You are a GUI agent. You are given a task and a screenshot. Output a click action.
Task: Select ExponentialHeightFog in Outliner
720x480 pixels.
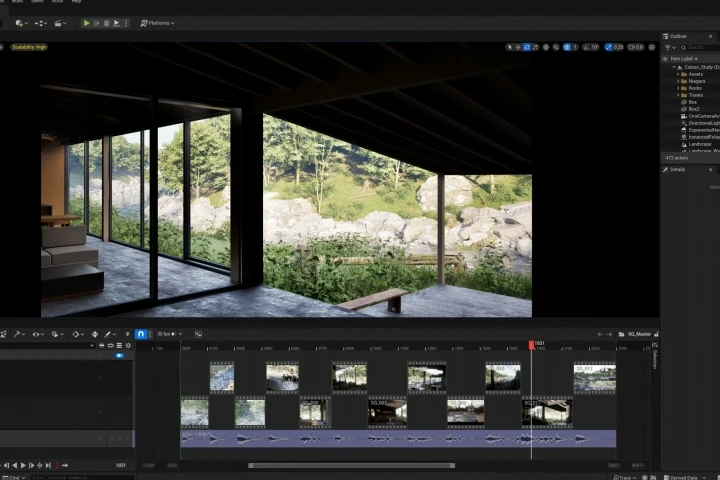tap(703, 130)
